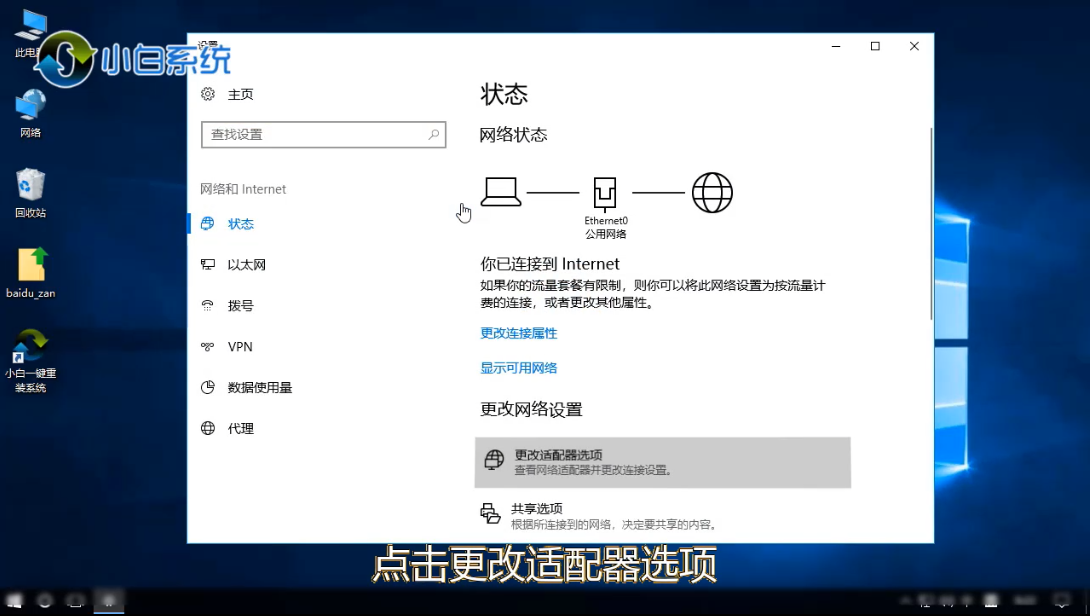Click the 公用网络 label under Ethernet0

[605, 234]
